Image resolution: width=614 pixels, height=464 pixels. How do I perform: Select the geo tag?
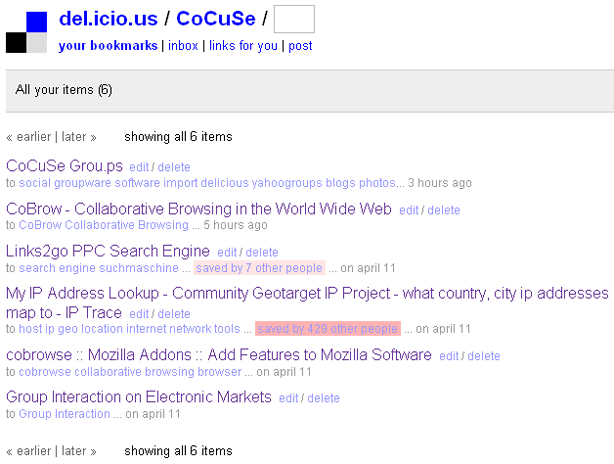click(x=68, y=329)
